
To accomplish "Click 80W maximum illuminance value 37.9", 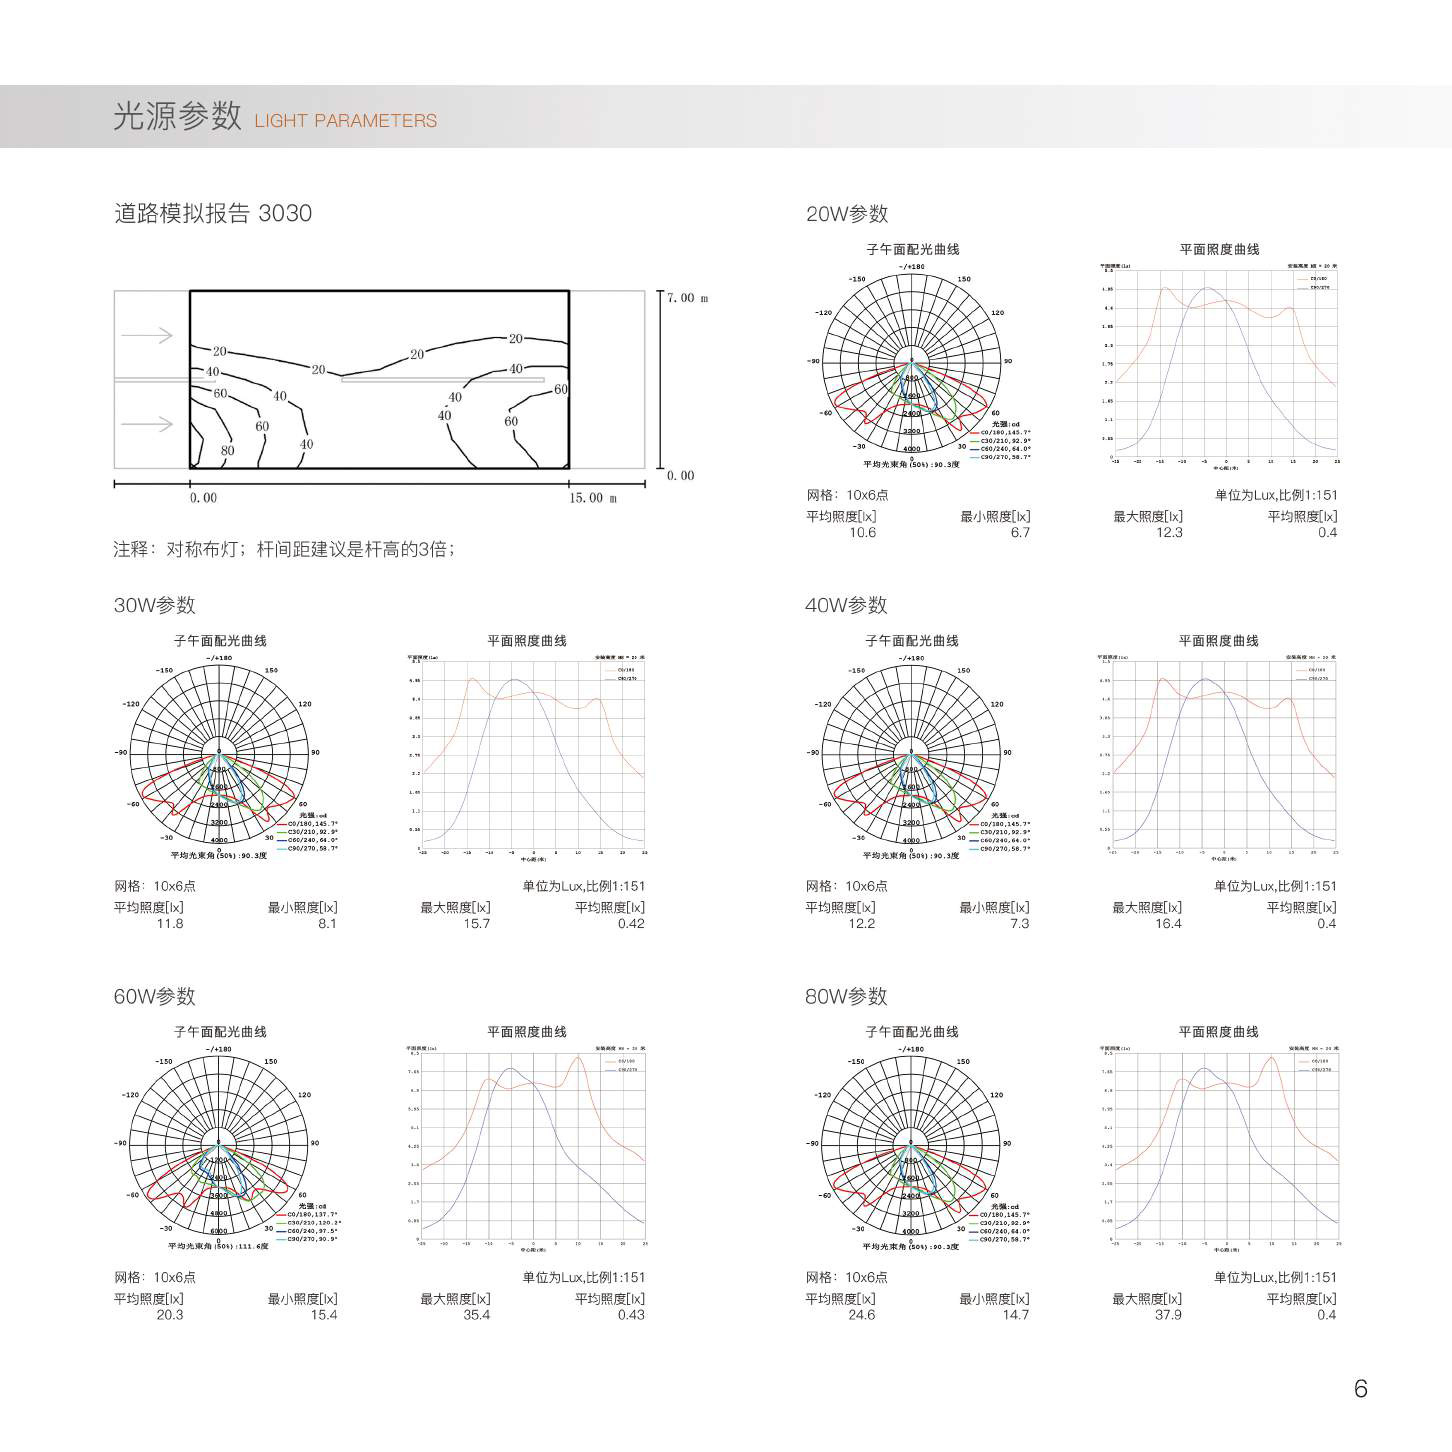I will pos(1169,1315).
